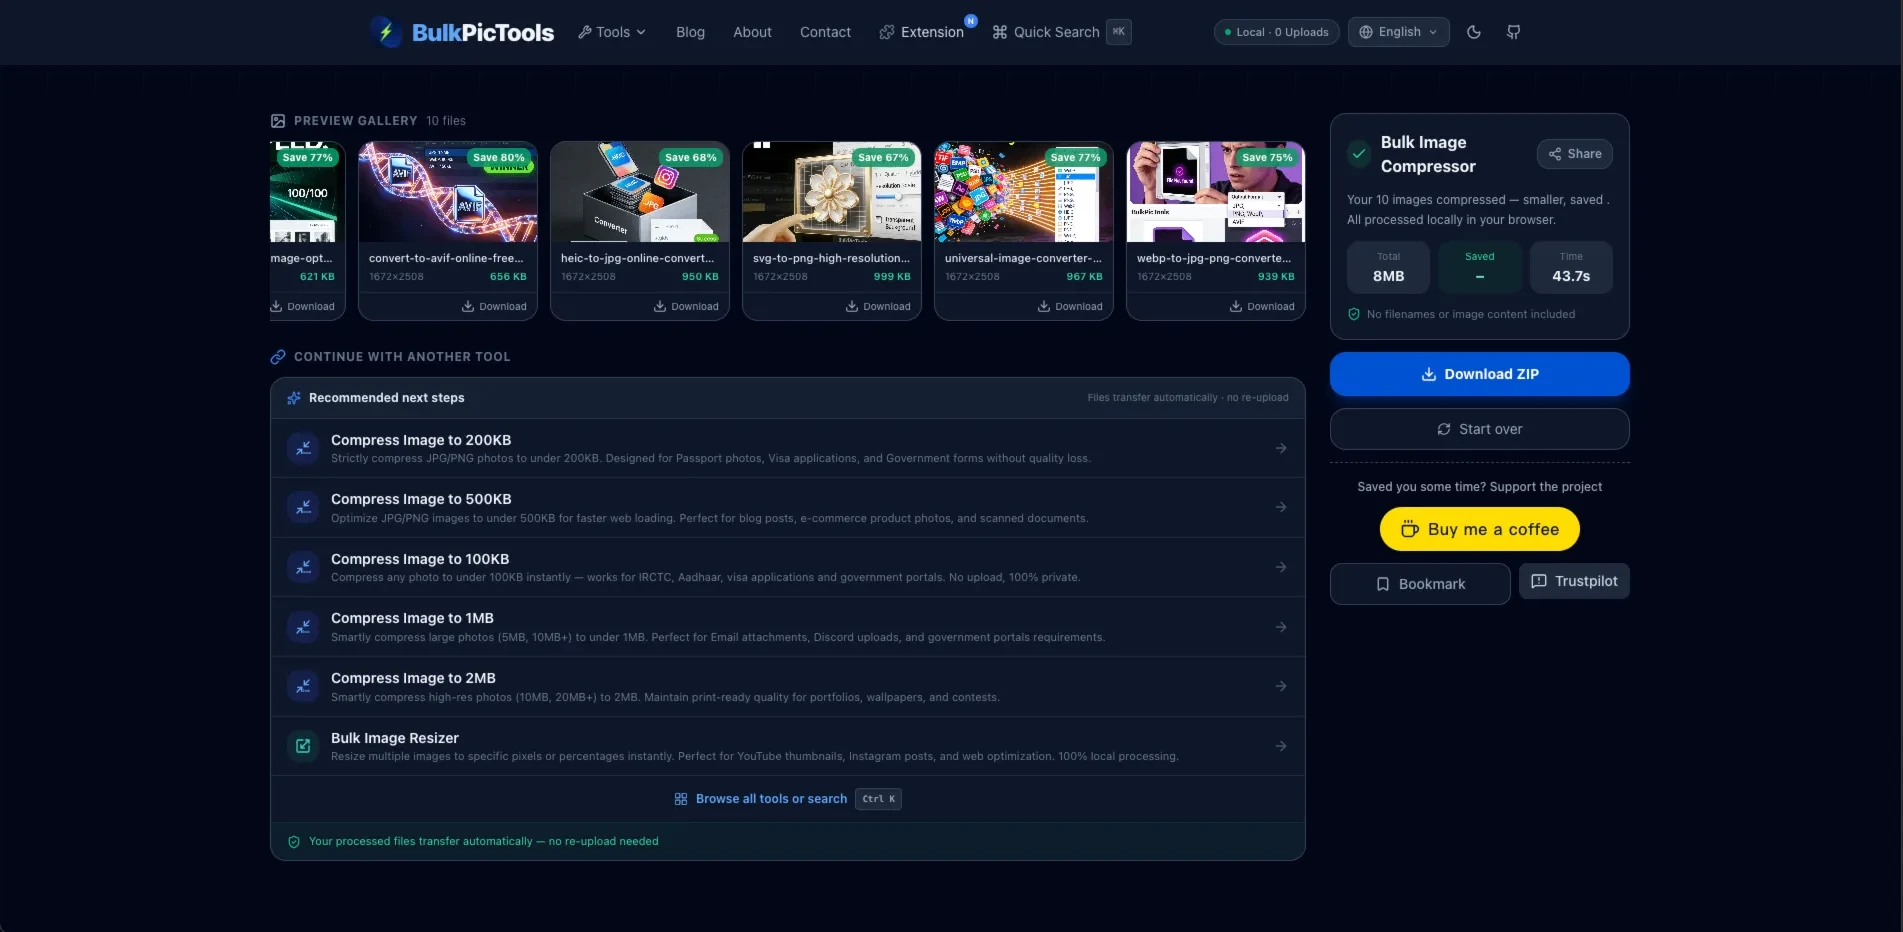Click the Preview Gallery image icon
The width and height of the screenshot is (1903, 932).
pyautogui.click(x=278, y=121)
